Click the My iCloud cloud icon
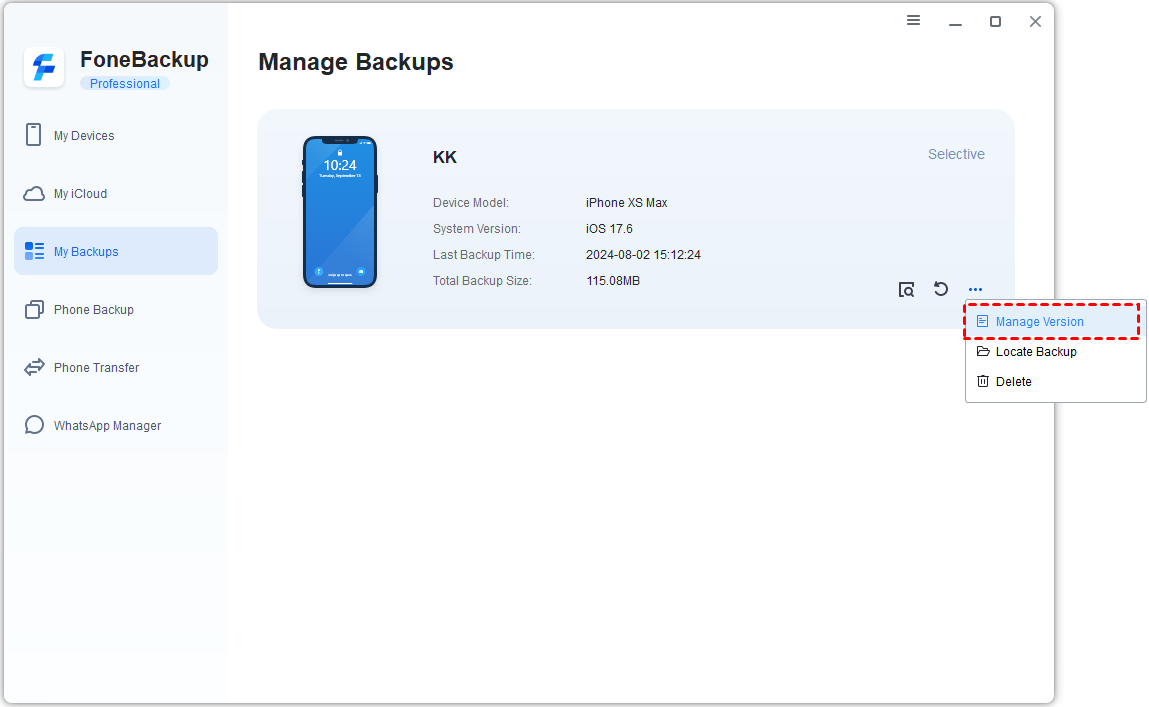1149x707 pixels. 34,193
